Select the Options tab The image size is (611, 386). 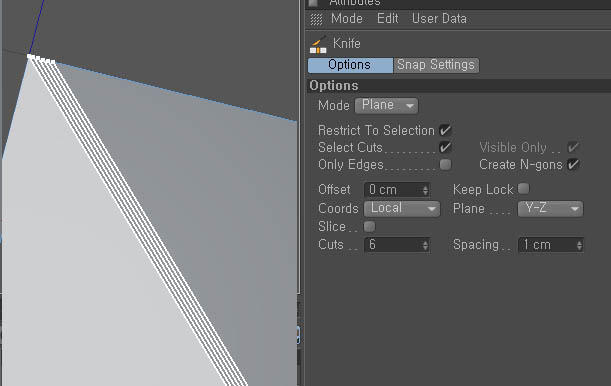click(x=350, y=65)
